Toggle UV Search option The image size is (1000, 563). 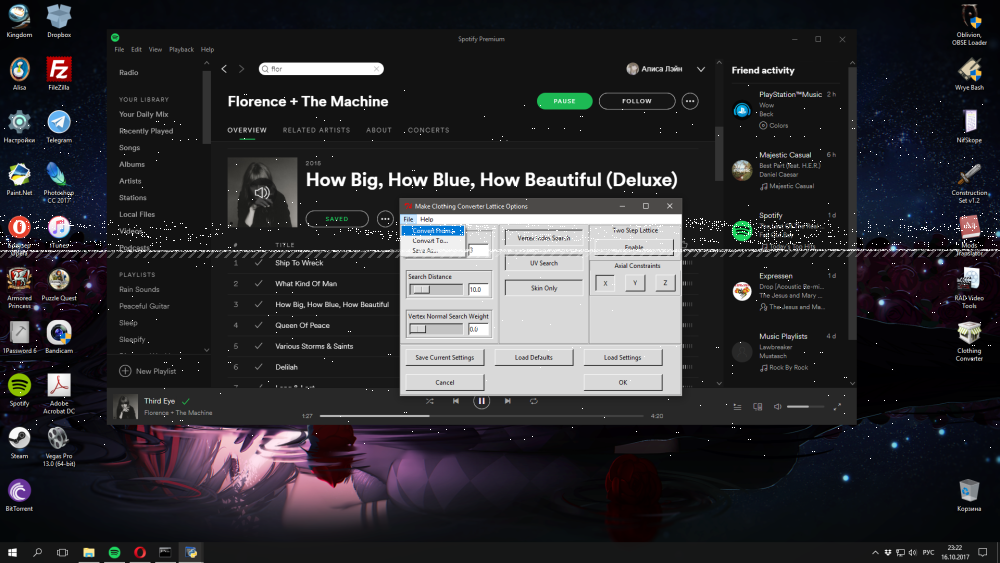pos(544,263)
